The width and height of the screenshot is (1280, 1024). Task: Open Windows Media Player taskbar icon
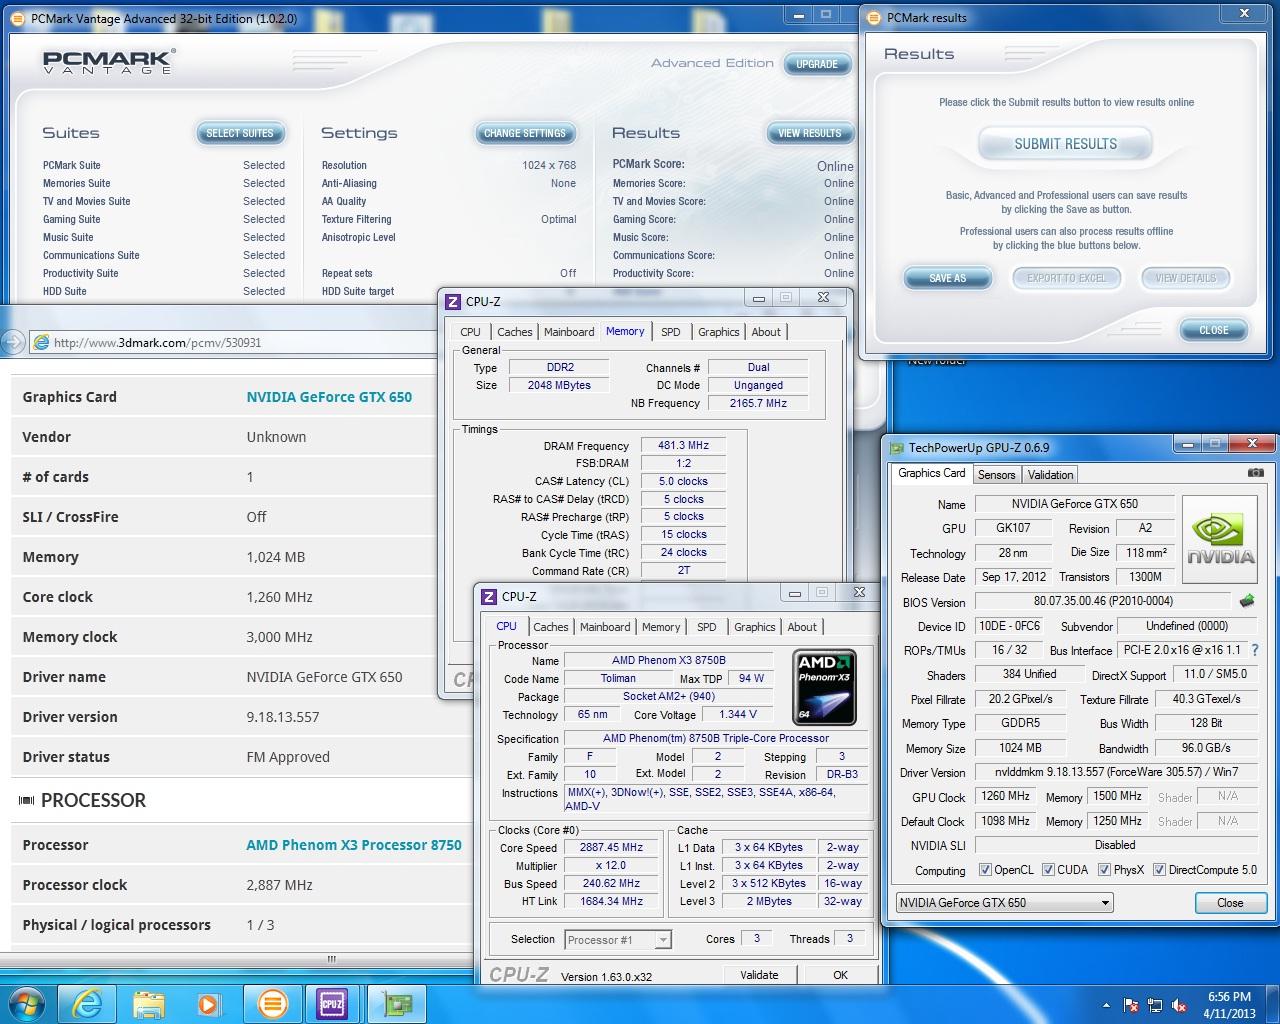click(209, 1003)
